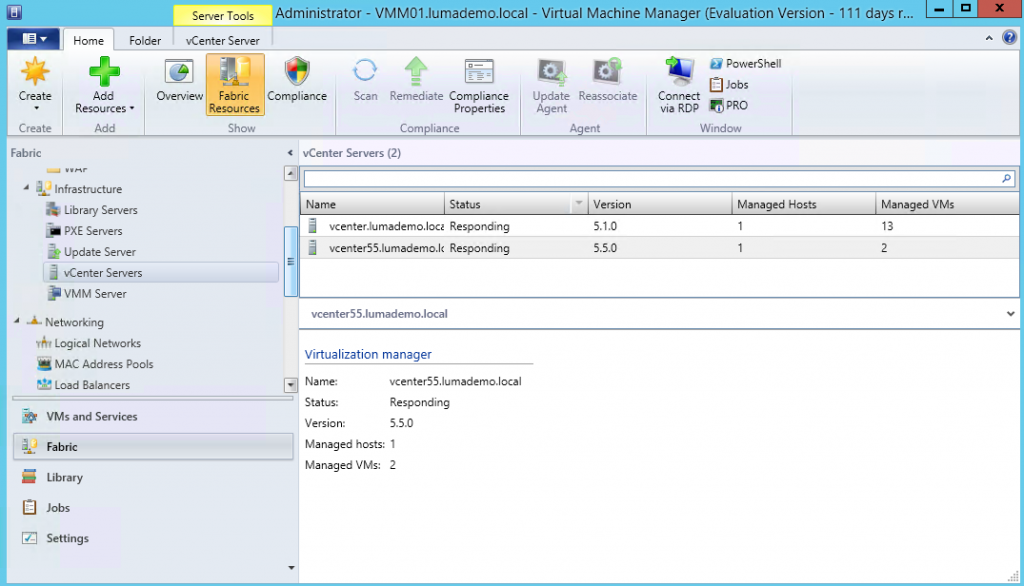Open the Home ribbon tab
Image resolution: width=1024 pixels, height=586 pixels.
(88, 41)
